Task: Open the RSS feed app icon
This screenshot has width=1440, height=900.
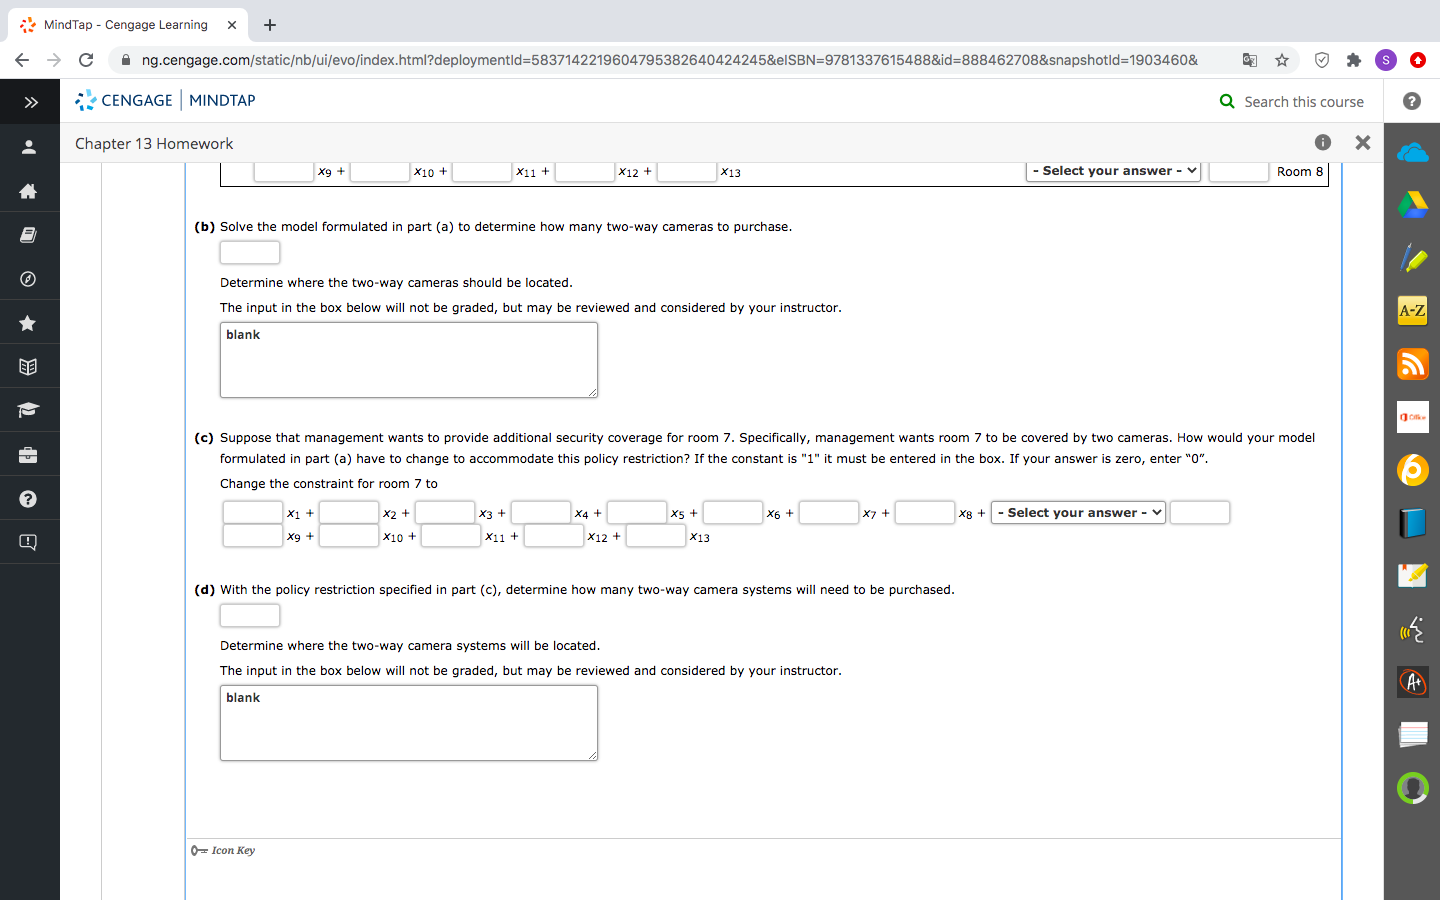Action: 1412,364
